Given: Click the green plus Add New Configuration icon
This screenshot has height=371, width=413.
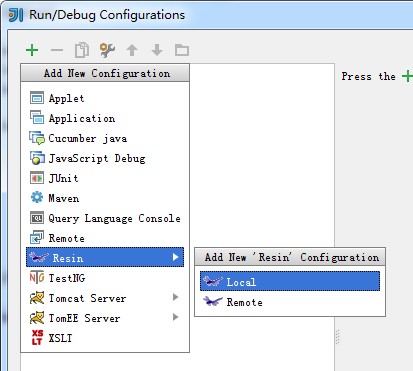Looking at the screenshot, I should (32, 50).
